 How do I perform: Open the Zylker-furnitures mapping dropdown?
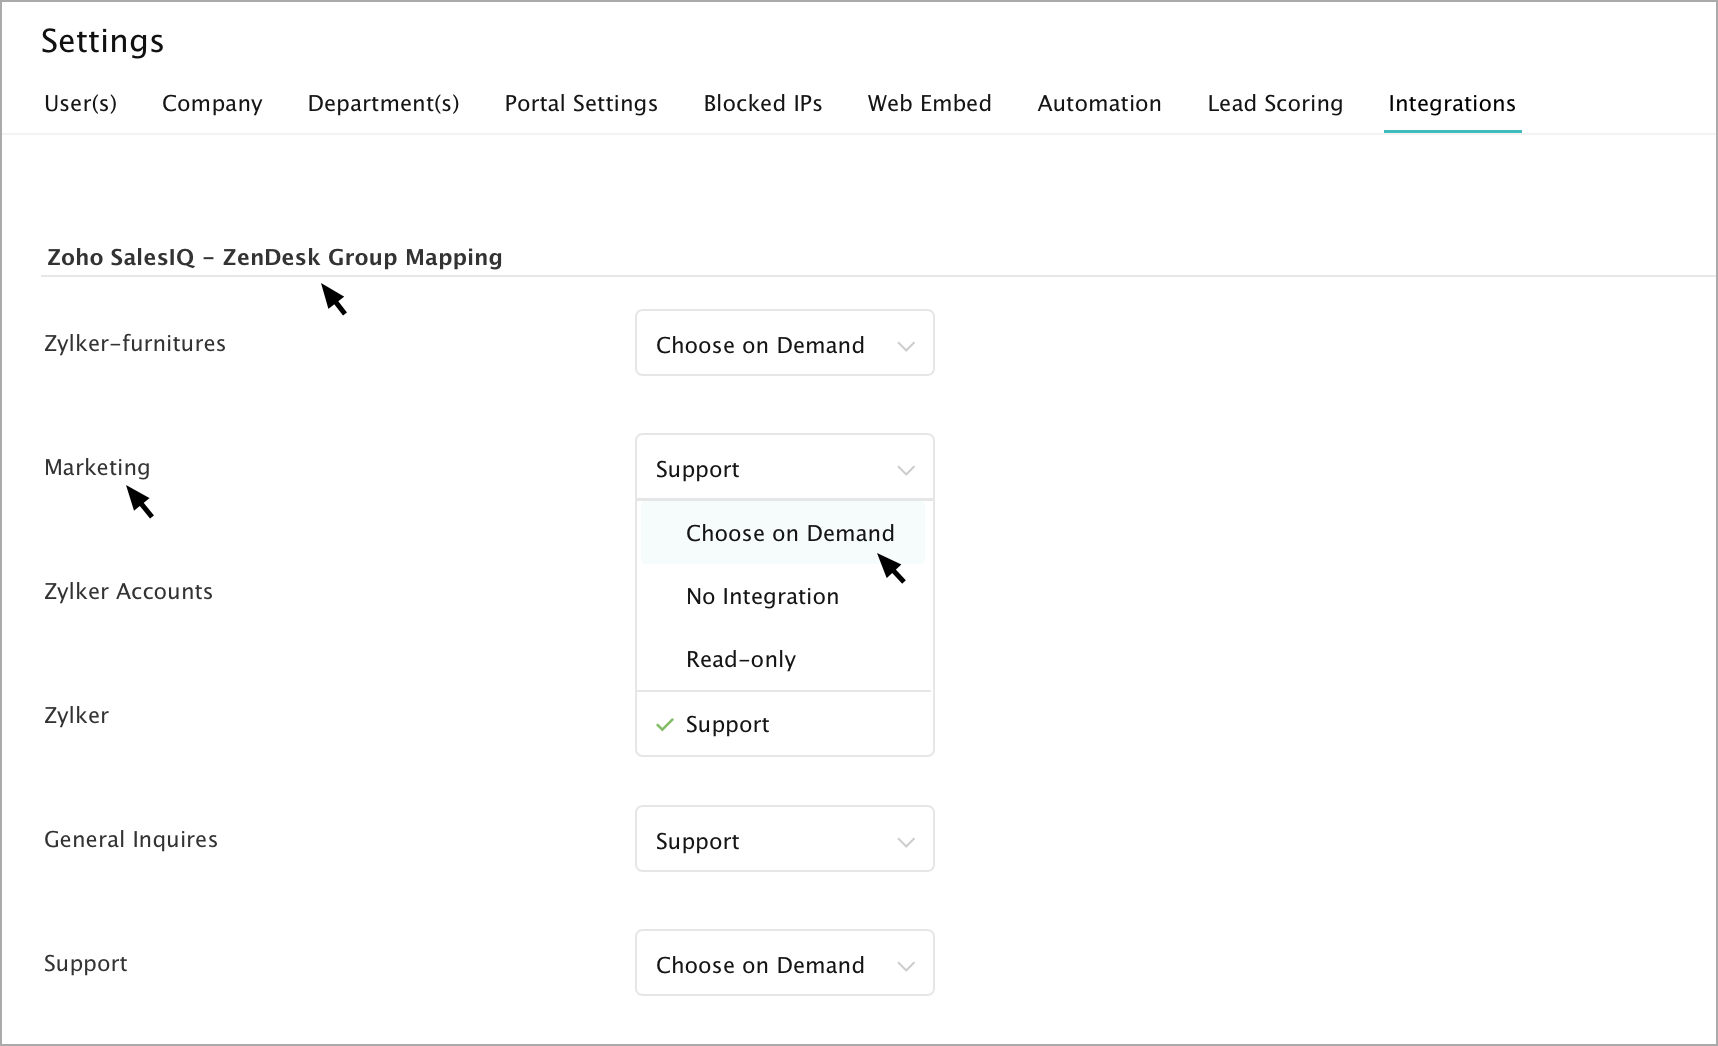coord(783,344)
